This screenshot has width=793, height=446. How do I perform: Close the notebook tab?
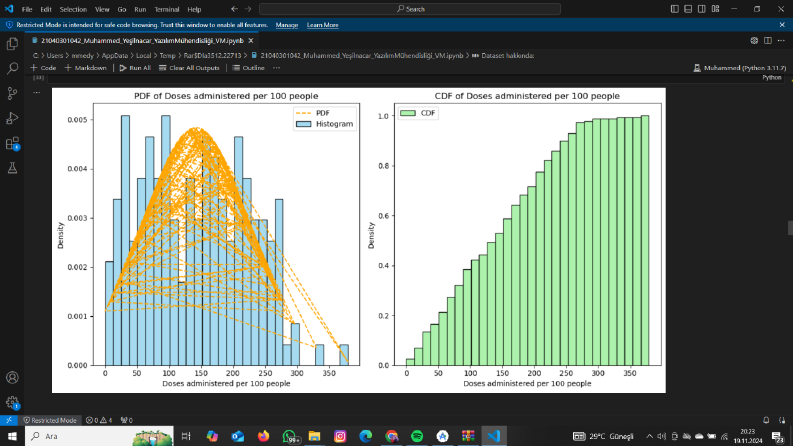251,40
